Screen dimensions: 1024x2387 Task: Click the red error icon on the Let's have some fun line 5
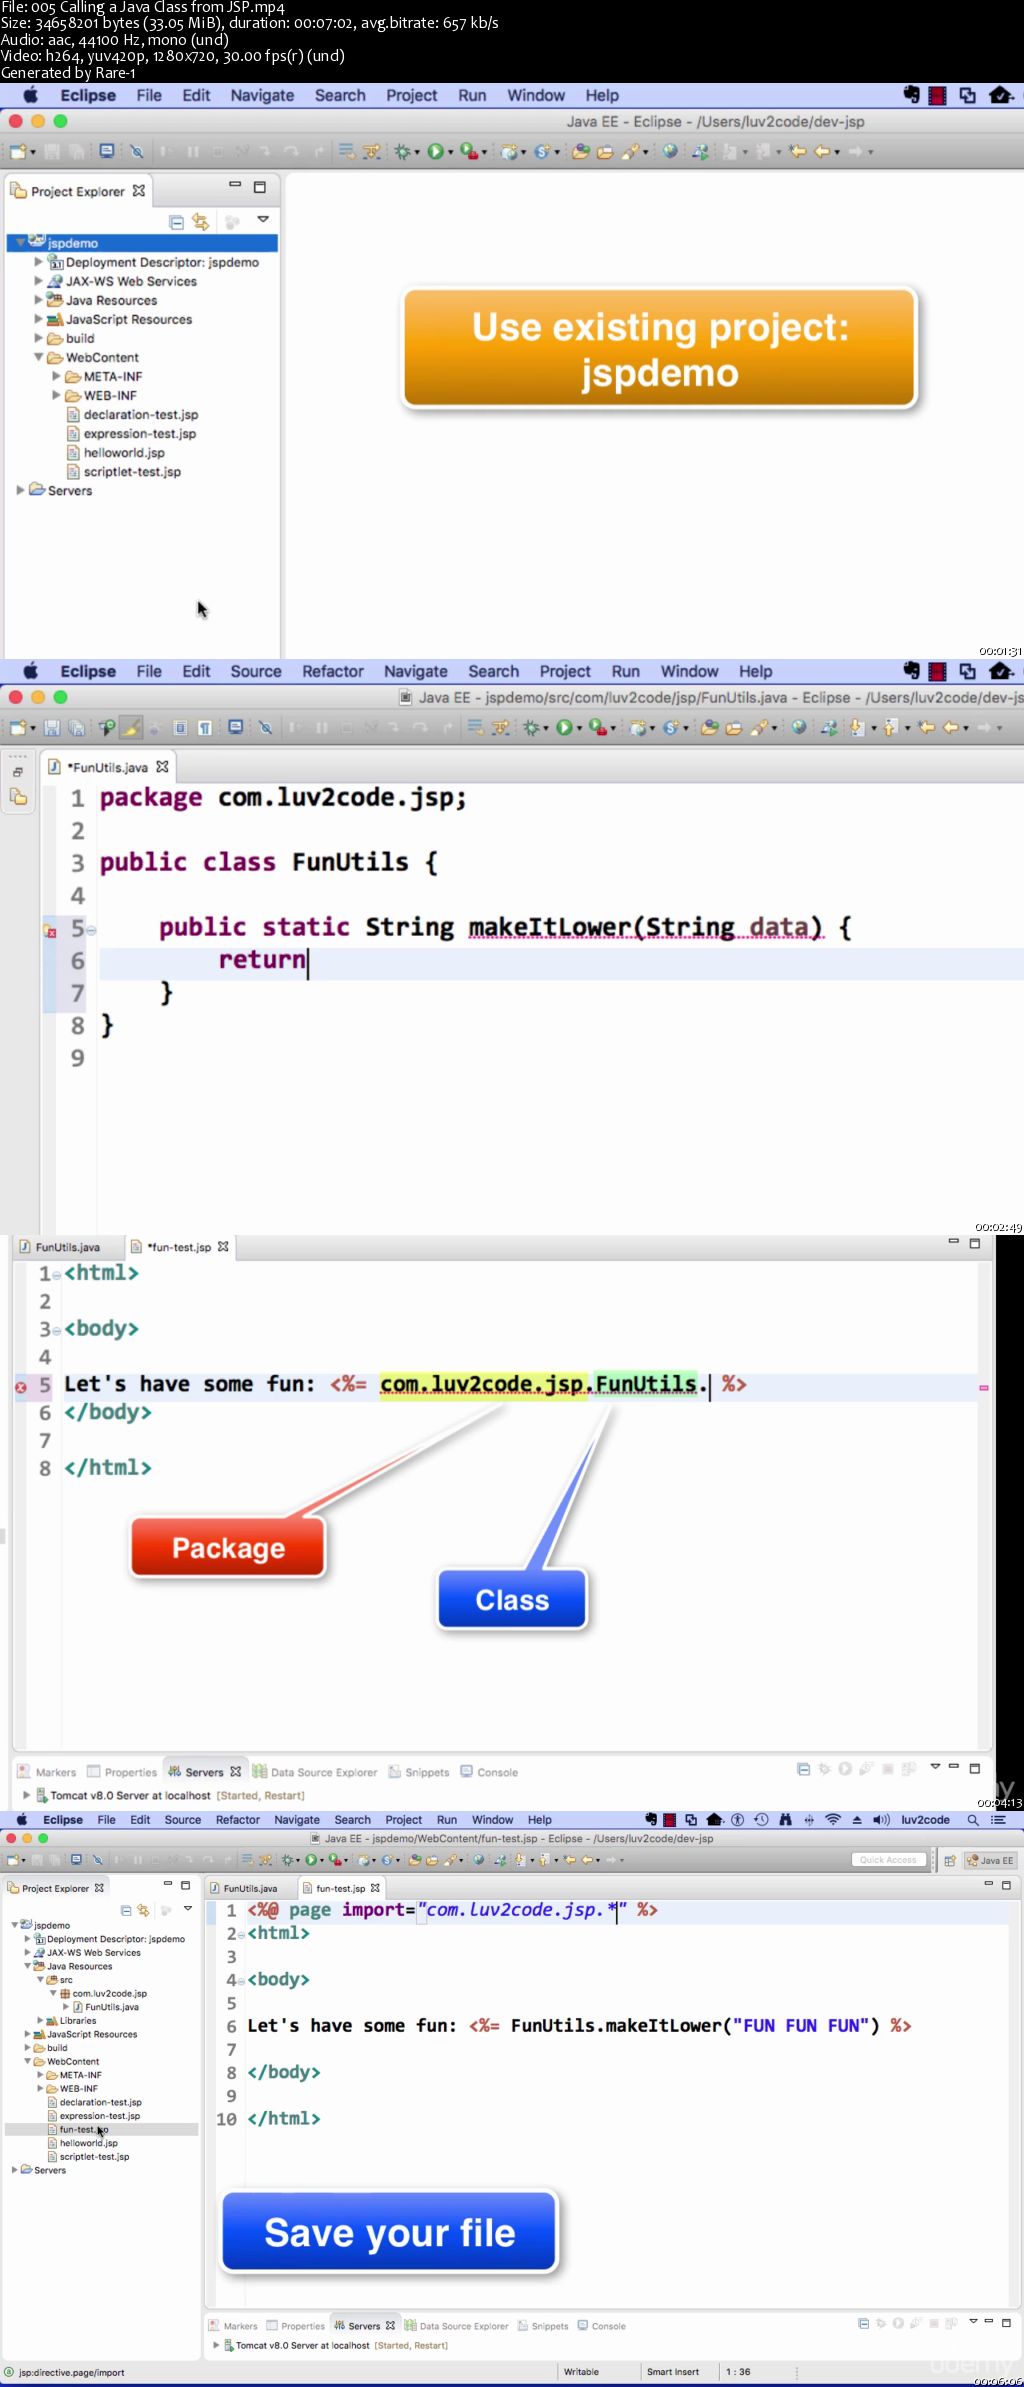21,1387
